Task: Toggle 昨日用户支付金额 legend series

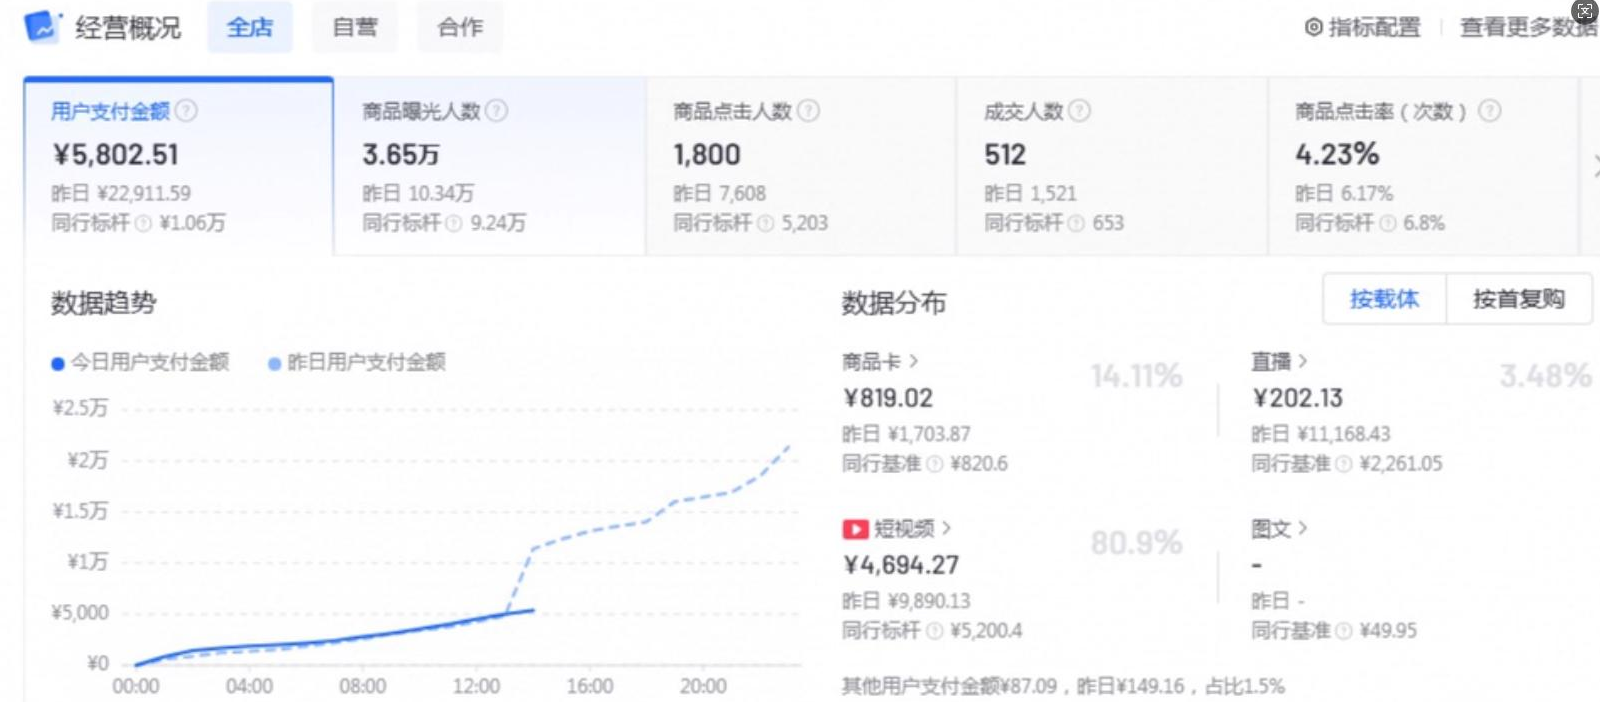Action: click(x=356, y=362)
